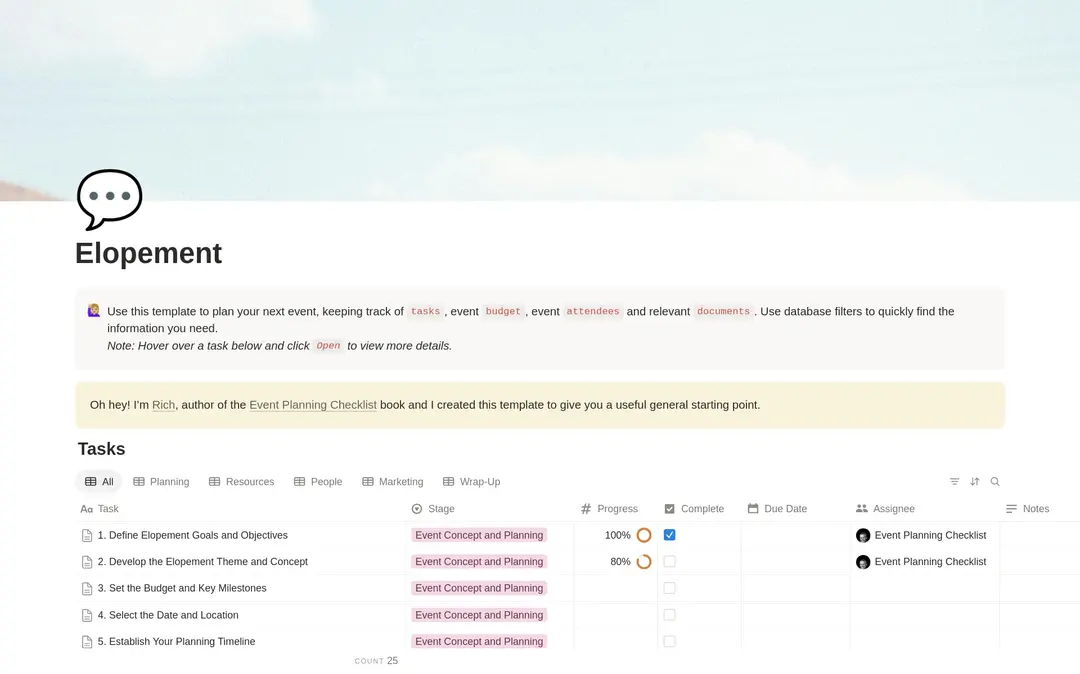Open Stage tag dropdown for task 3

tap(479, 589)
